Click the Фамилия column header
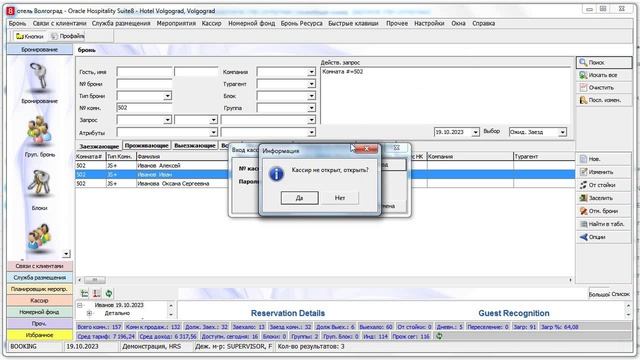 [183, 156]
